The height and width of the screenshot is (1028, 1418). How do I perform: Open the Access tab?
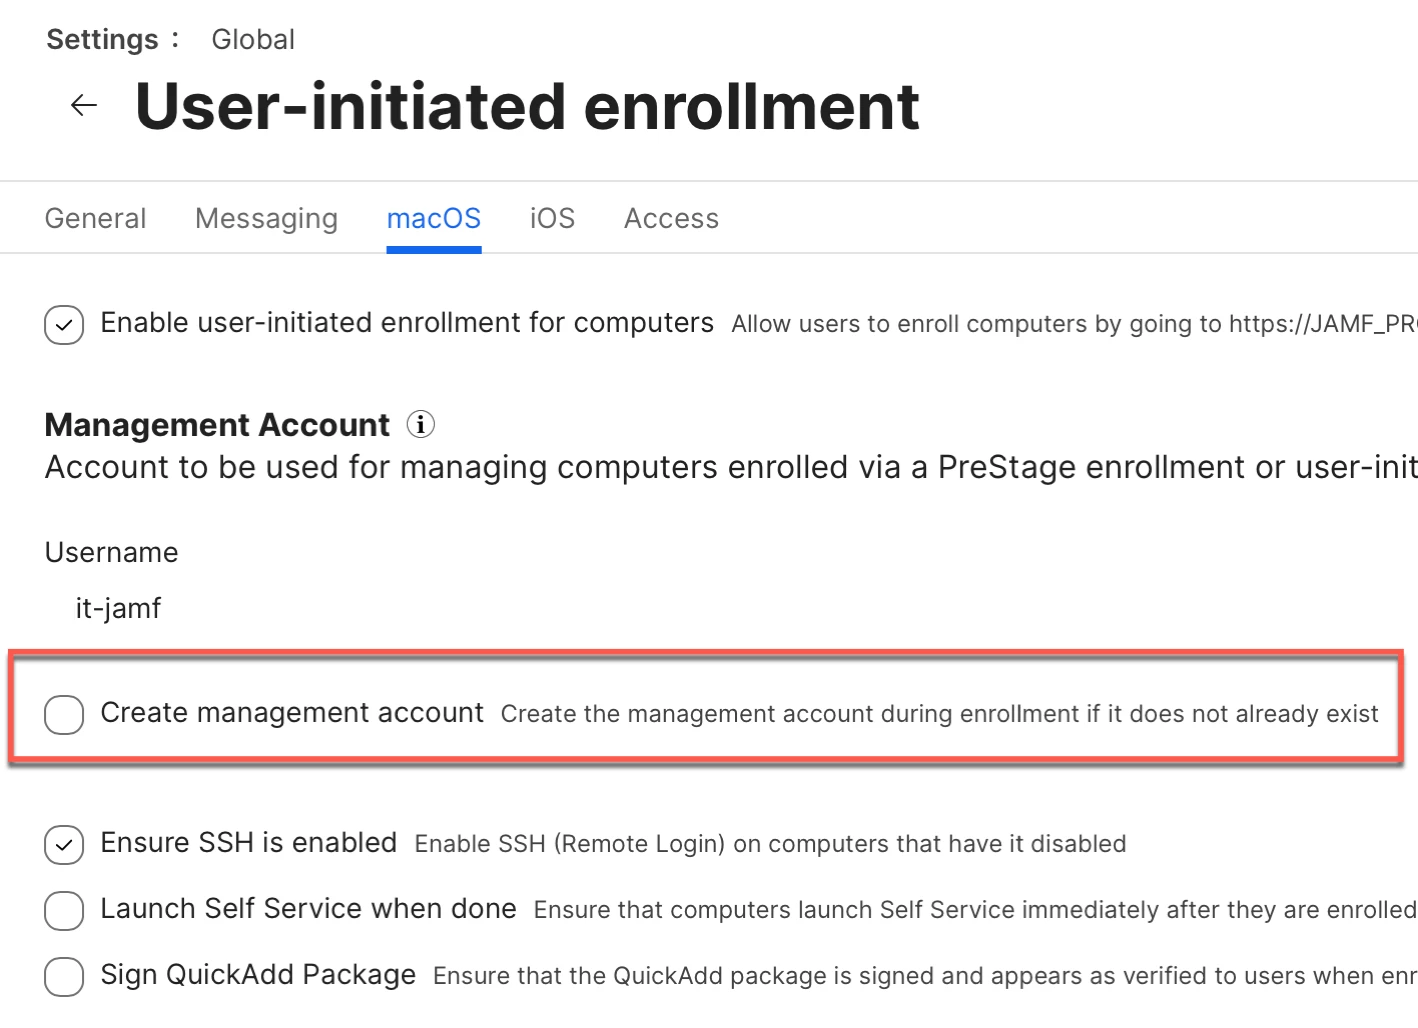[672, 218]
